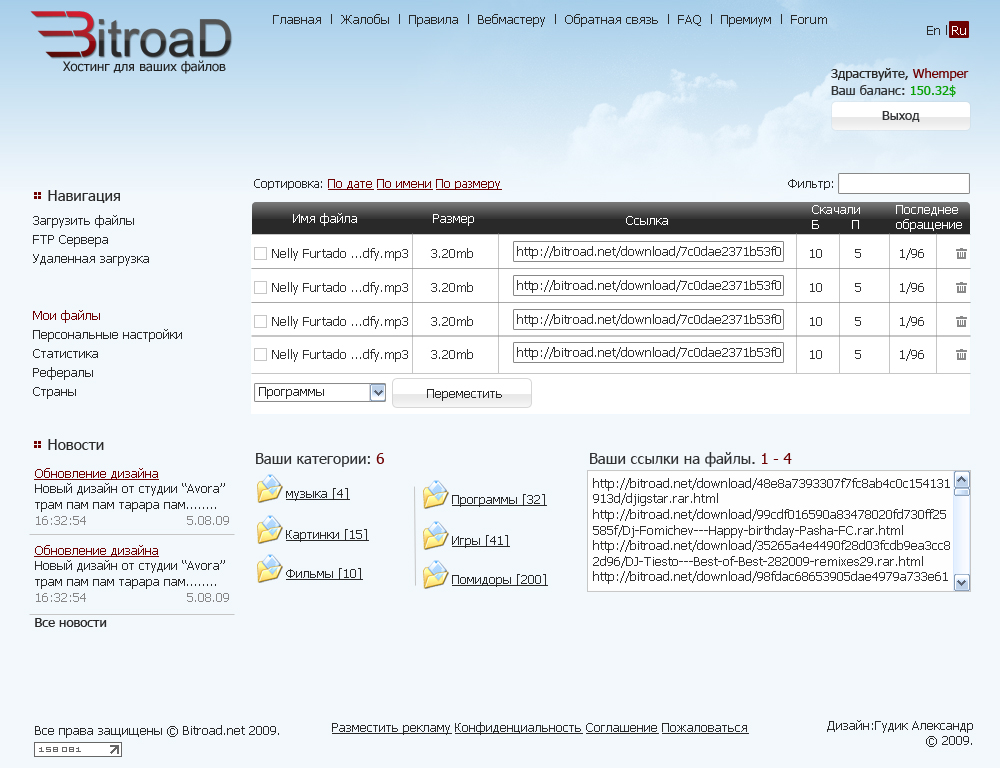Open Программы [32] category link
Viewport: 1000px width, 768px height.
point(499,499)
